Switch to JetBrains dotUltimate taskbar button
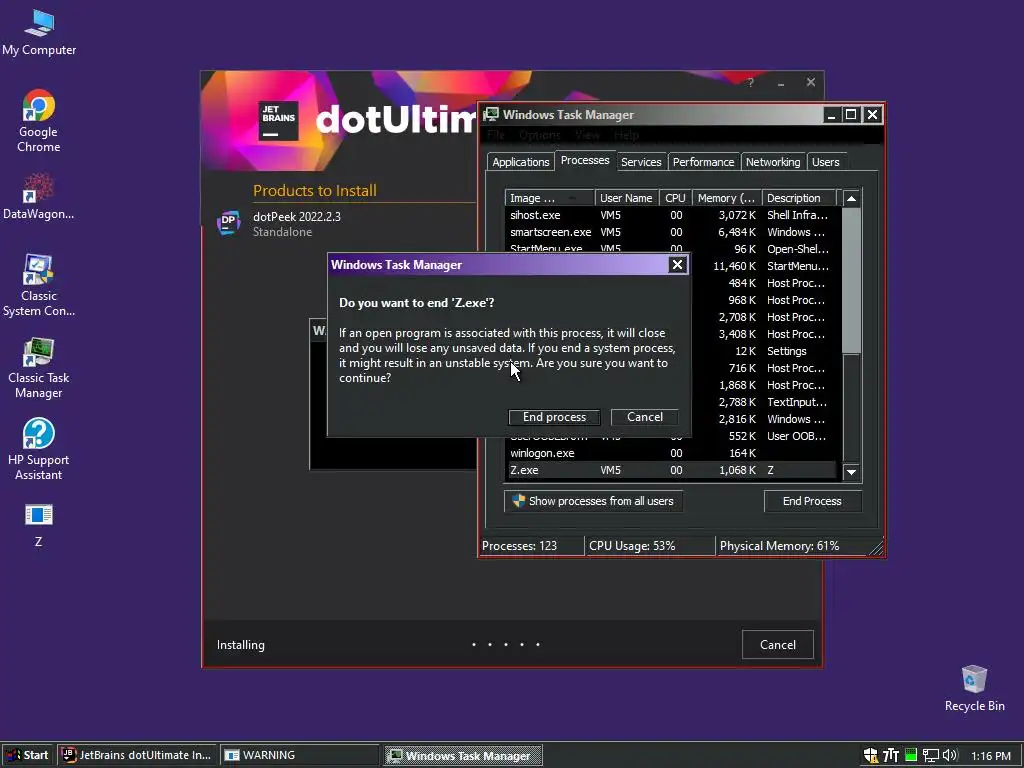This screenshot has width=1024, height=768. pos(137,756)
